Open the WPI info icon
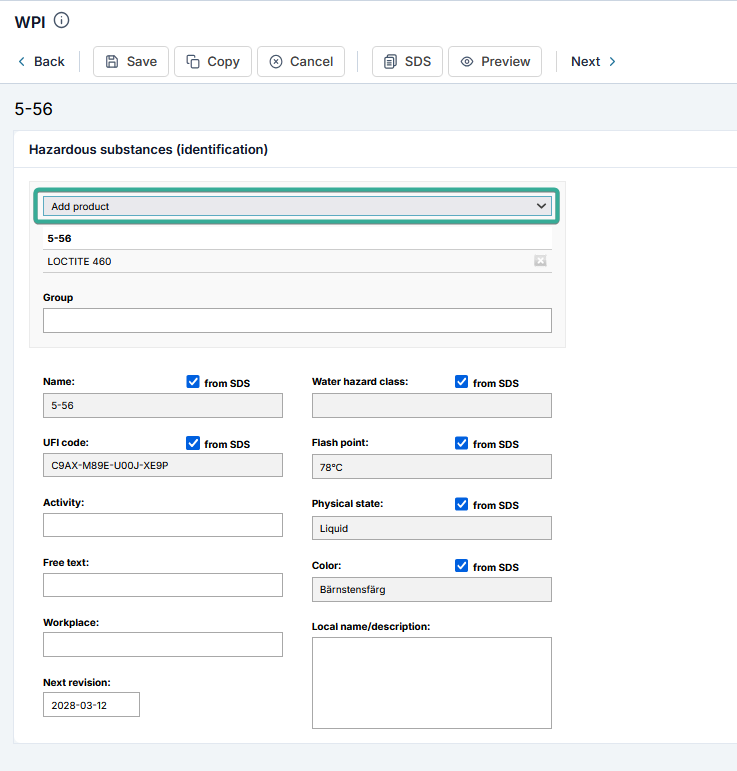The width and height of the screenshot is (737, 771). pos(61,21)
